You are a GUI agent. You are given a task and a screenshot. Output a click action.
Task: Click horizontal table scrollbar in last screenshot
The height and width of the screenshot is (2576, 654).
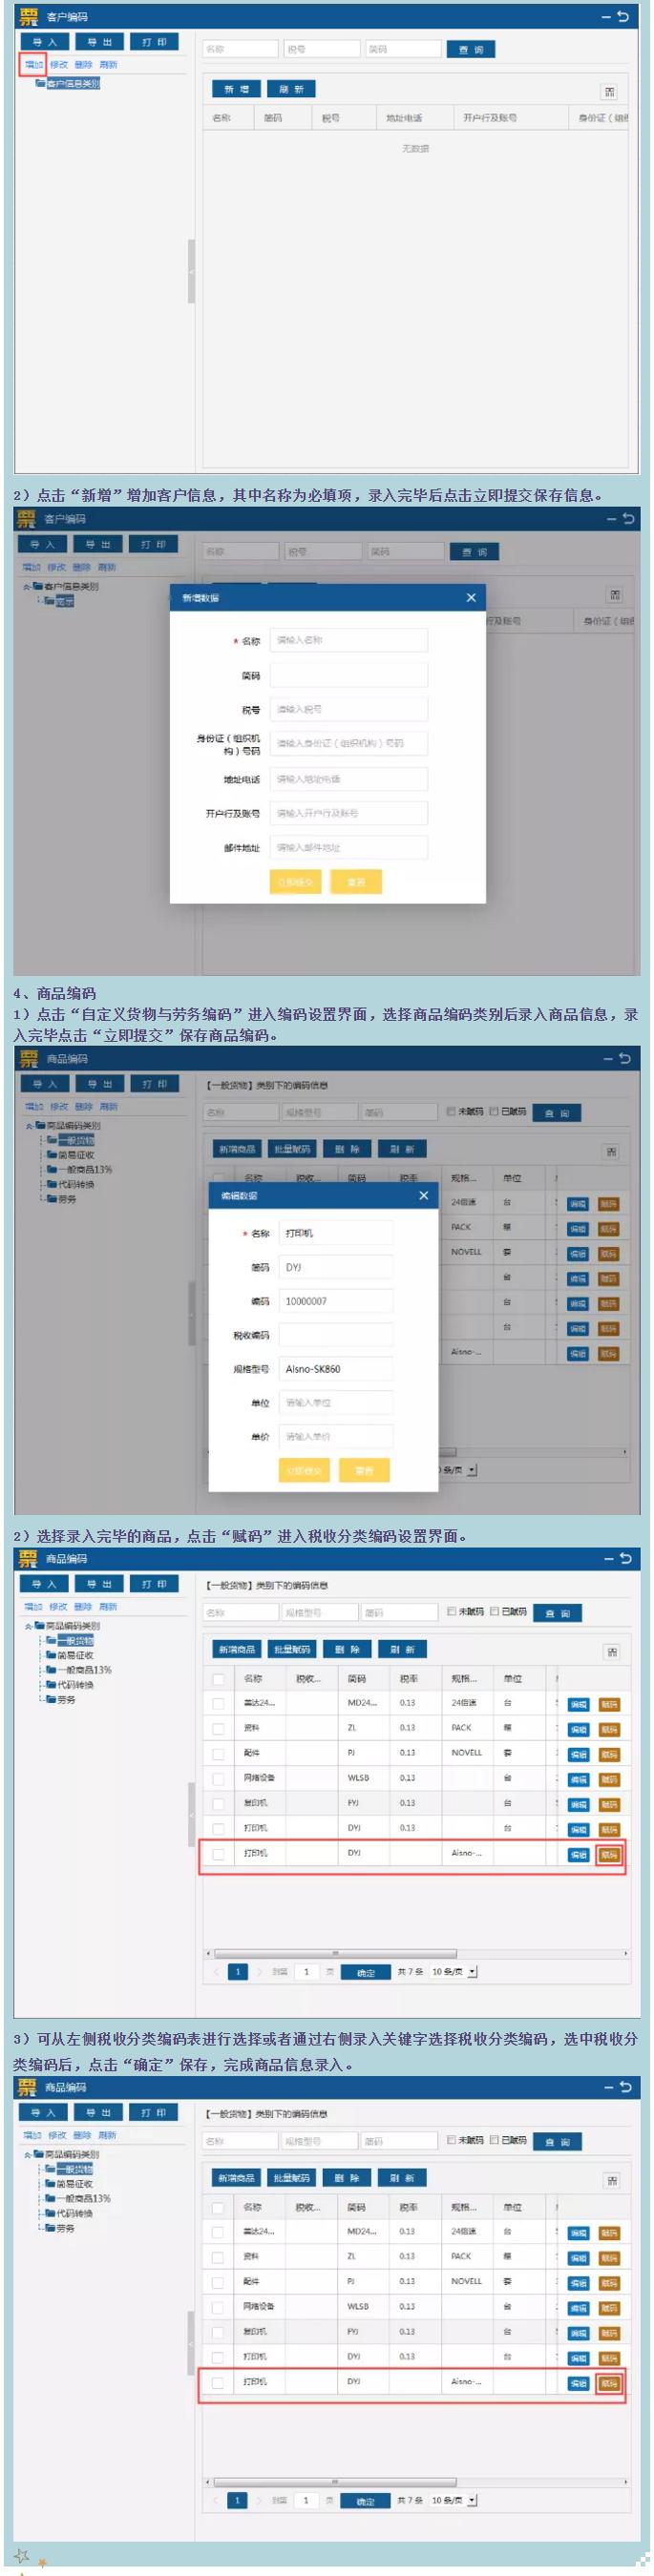(x=335, y=2481)
